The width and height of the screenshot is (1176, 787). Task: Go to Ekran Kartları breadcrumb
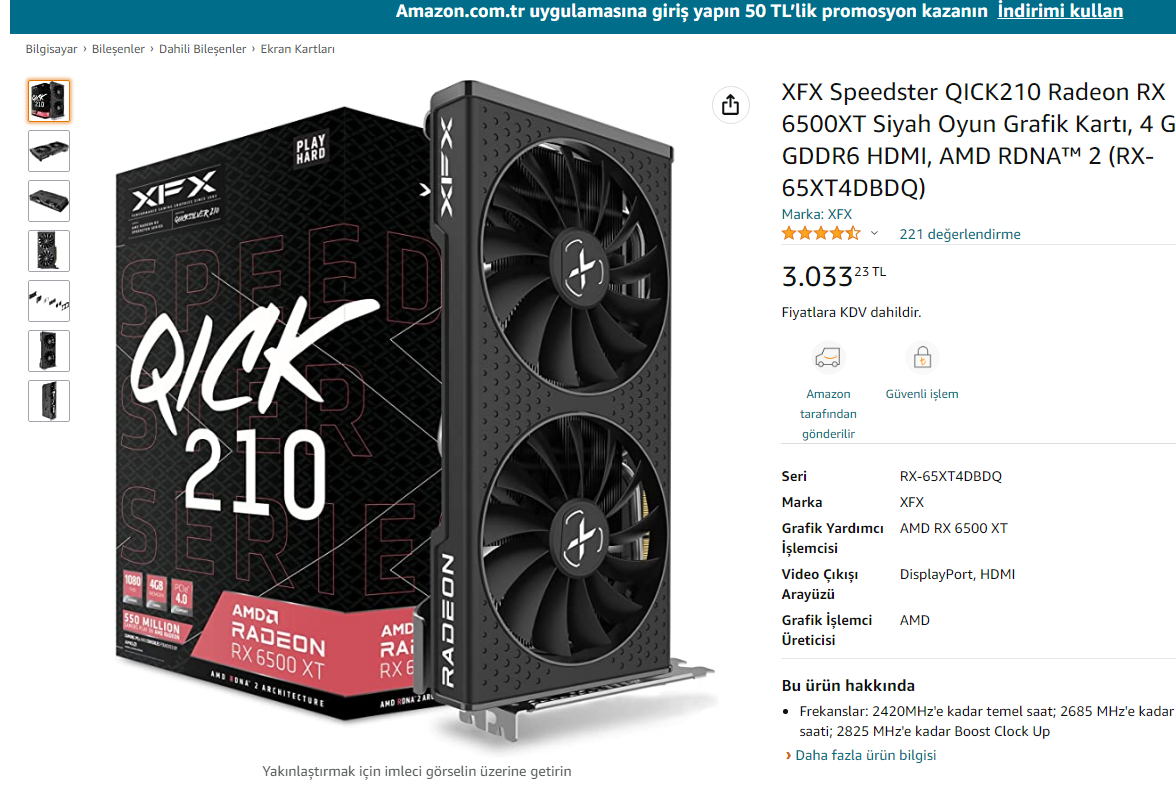point(298,49)
